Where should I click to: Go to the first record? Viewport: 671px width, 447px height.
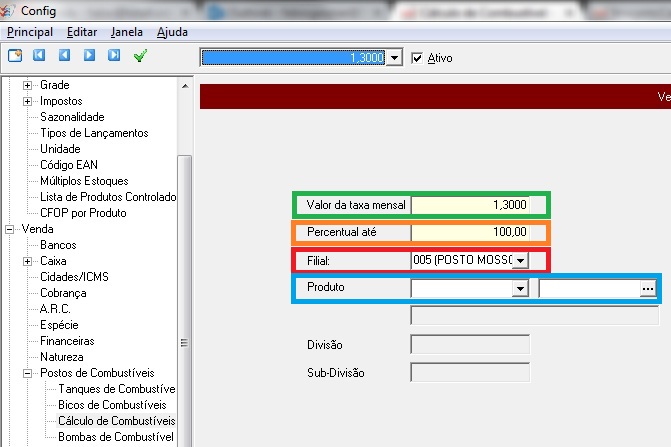[x=39, y=55]
